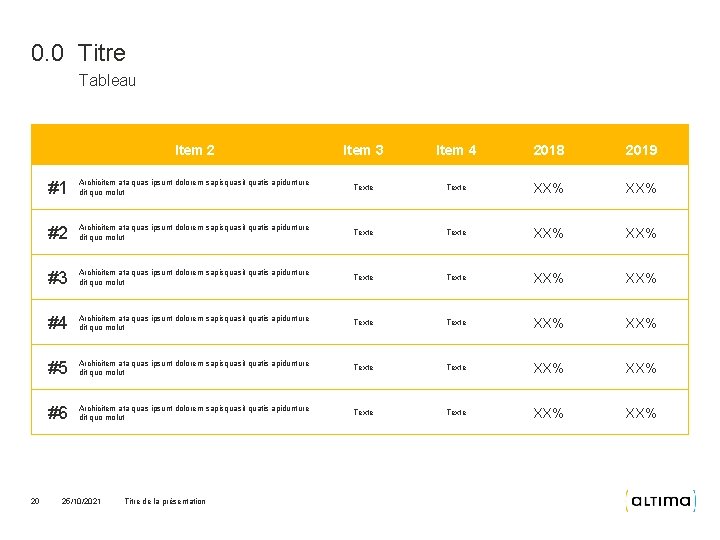Click the slide title 'Titre'

pos(101,52)
